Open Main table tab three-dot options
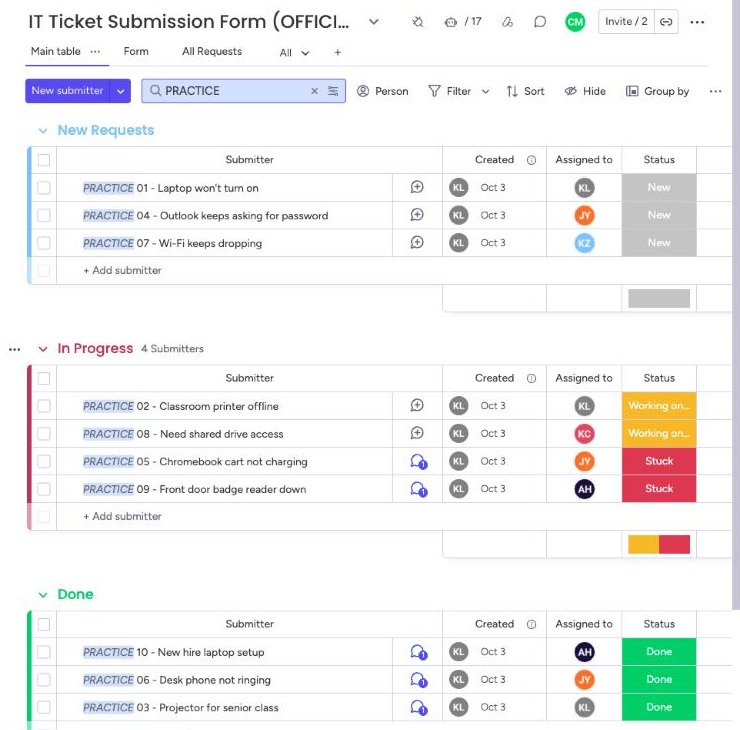740x730 pixels. (x=95, y=51)
